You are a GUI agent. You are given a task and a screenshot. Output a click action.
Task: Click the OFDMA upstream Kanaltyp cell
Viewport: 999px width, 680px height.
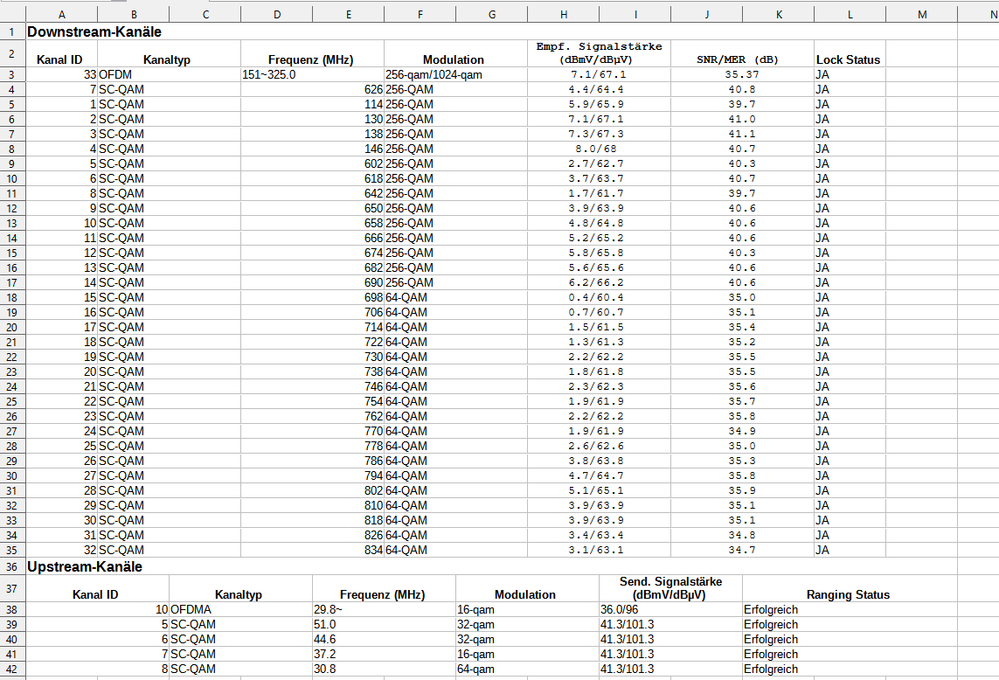coord(240,610)
